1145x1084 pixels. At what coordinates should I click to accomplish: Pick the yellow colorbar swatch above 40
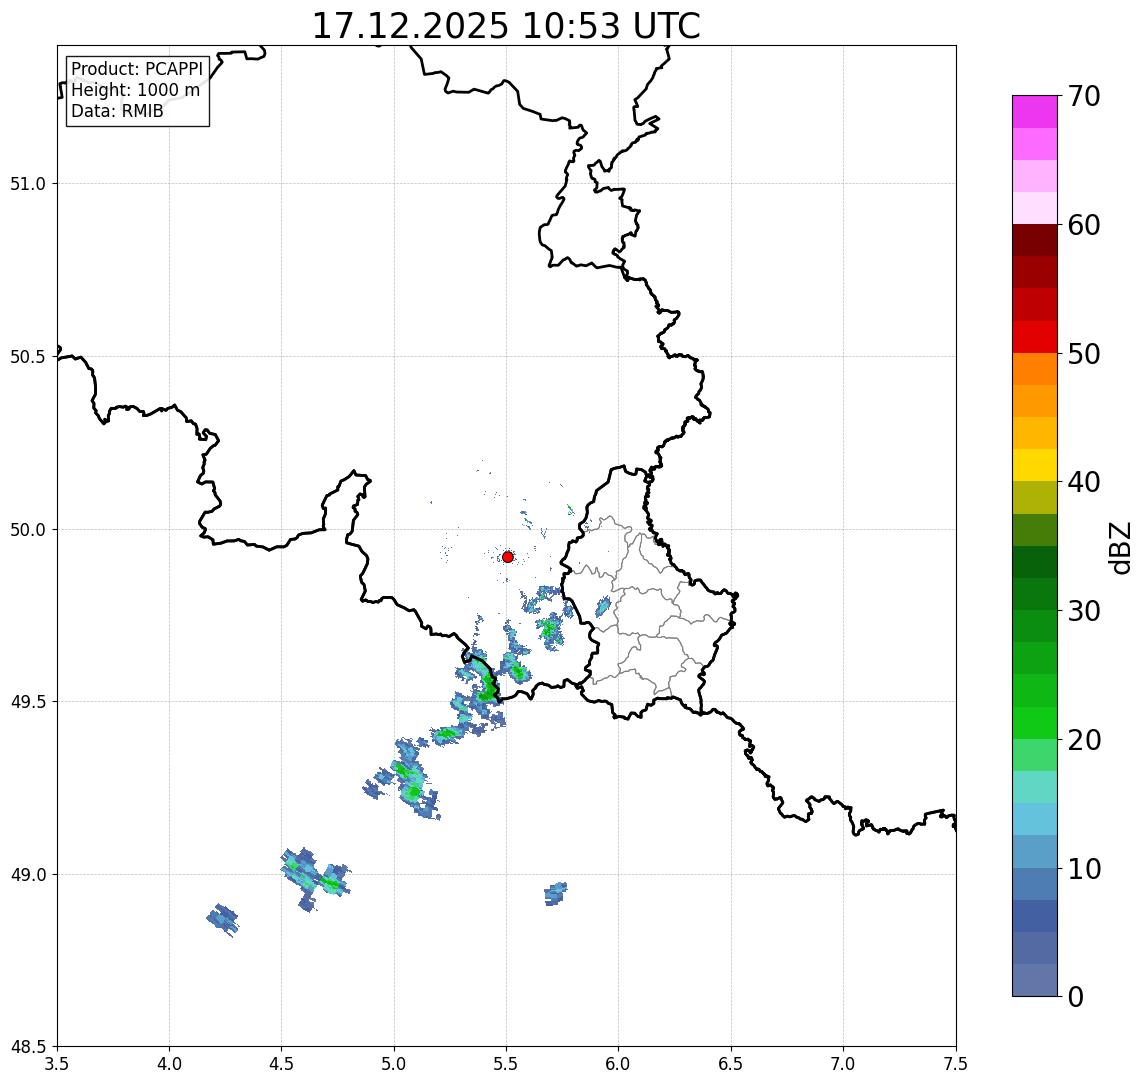(1035, 465)
